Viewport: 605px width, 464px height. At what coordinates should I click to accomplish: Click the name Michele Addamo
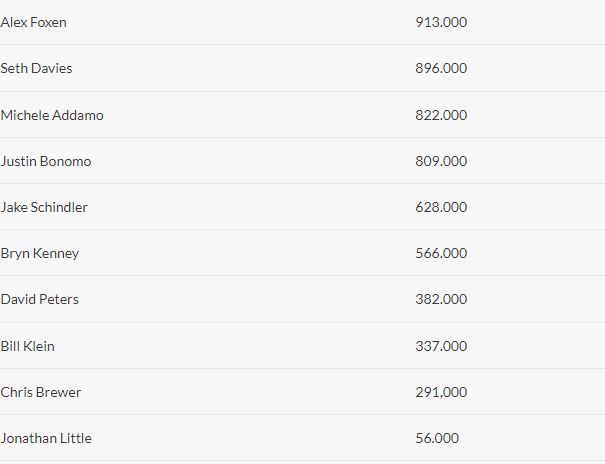[x=52, y=115]
